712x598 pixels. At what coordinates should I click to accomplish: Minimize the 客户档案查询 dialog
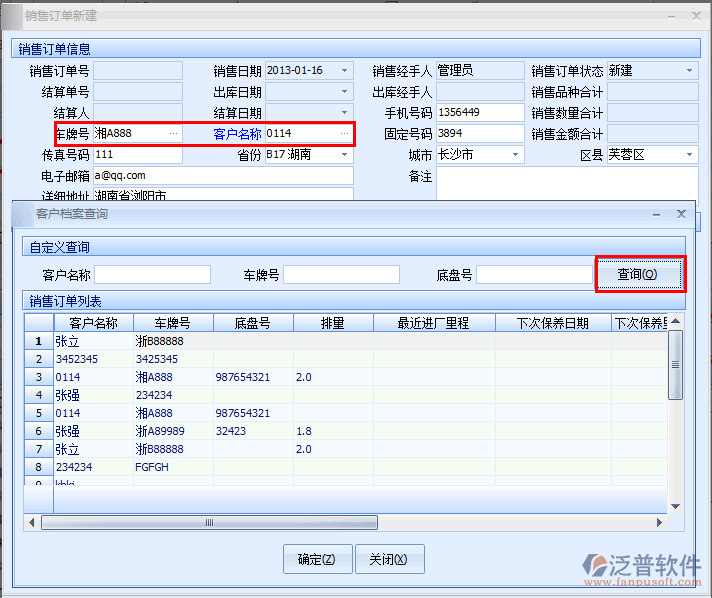[656, 214]
